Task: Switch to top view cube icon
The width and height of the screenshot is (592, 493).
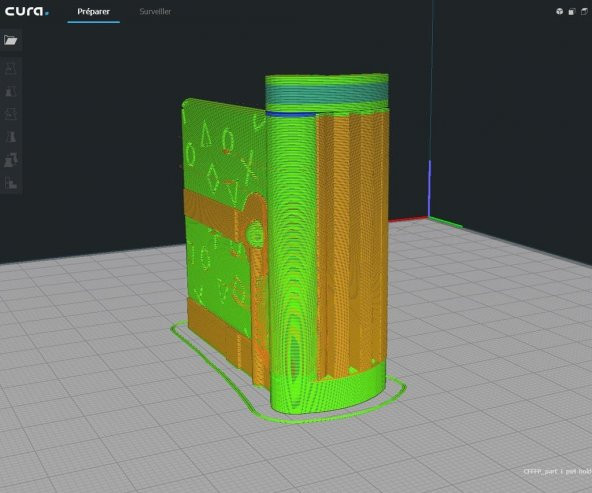Action: tap(584, 12)
